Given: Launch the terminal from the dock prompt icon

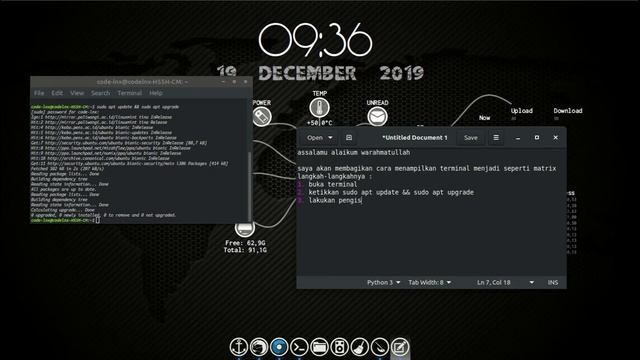Looking at the screenshot, I should point(299,347).
